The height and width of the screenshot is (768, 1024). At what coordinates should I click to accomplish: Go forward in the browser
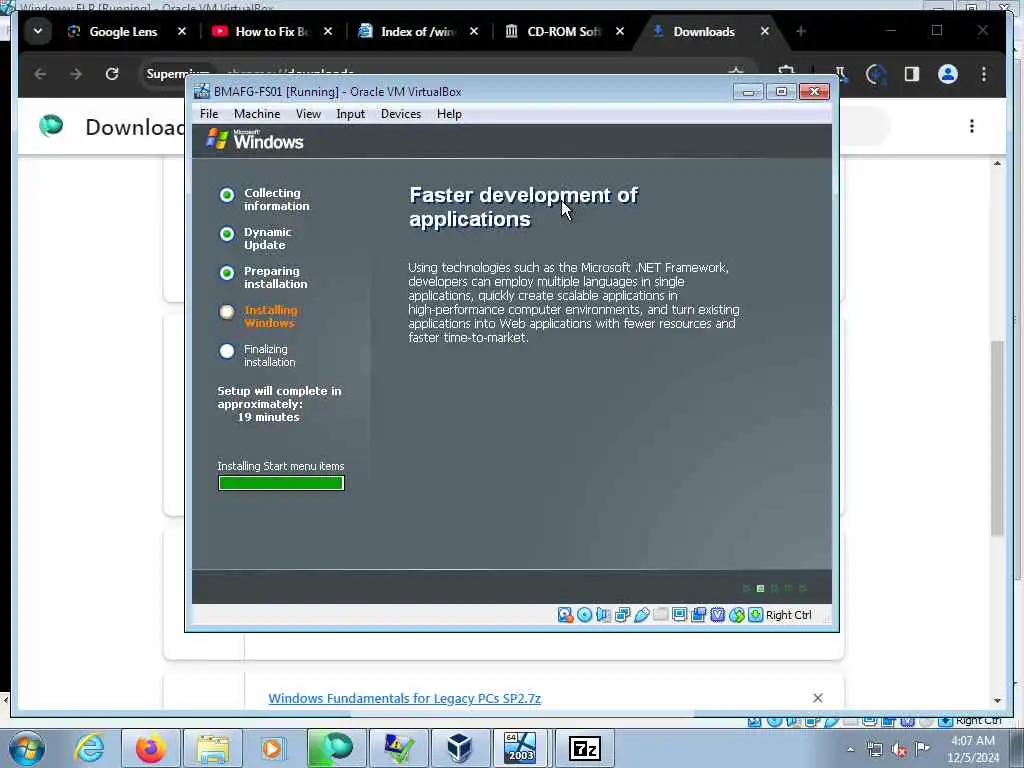pos(76,74)
